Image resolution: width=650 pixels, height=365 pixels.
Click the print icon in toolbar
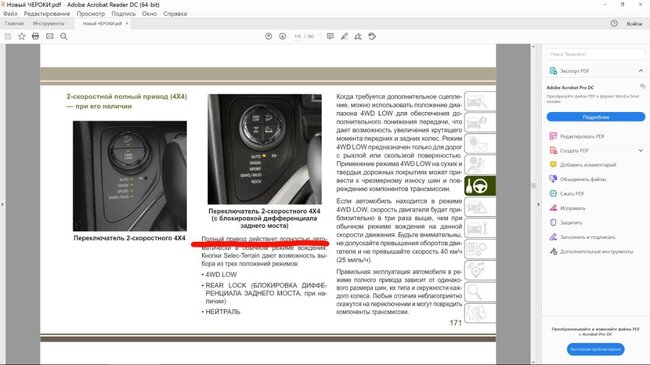click(36, 36)
